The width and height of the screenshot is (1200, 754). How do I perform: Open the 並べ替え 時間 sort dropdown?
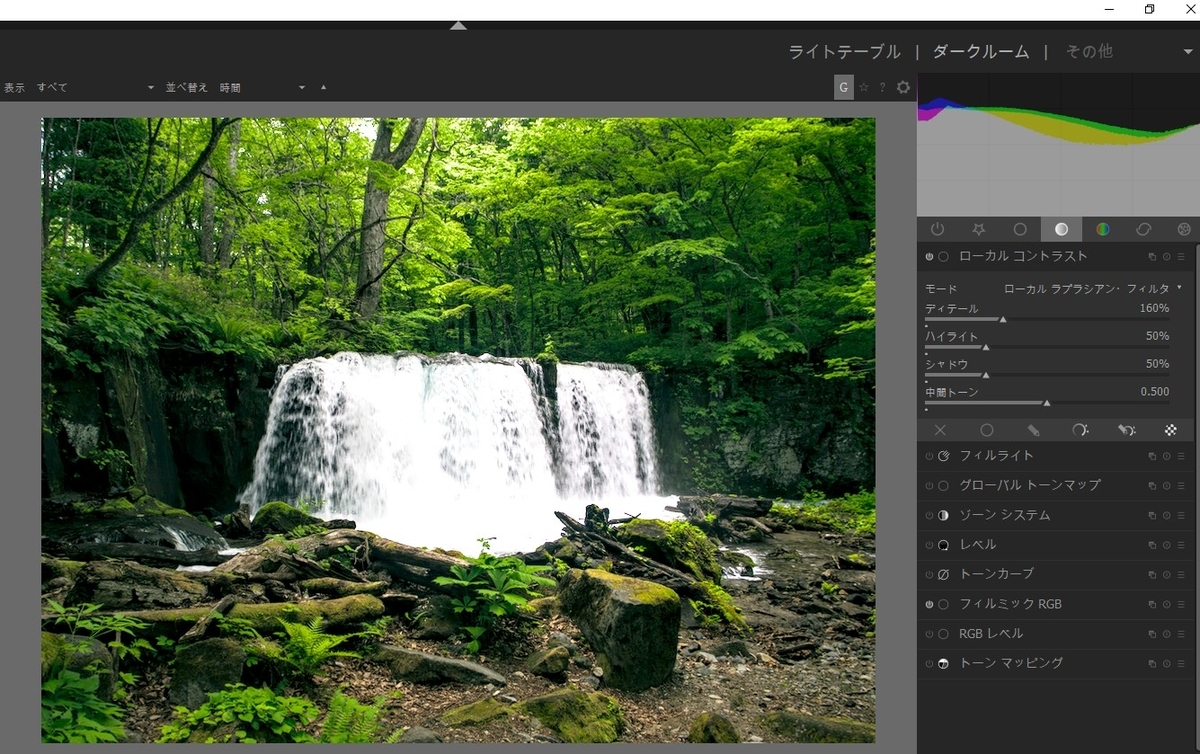coord(262,88)
